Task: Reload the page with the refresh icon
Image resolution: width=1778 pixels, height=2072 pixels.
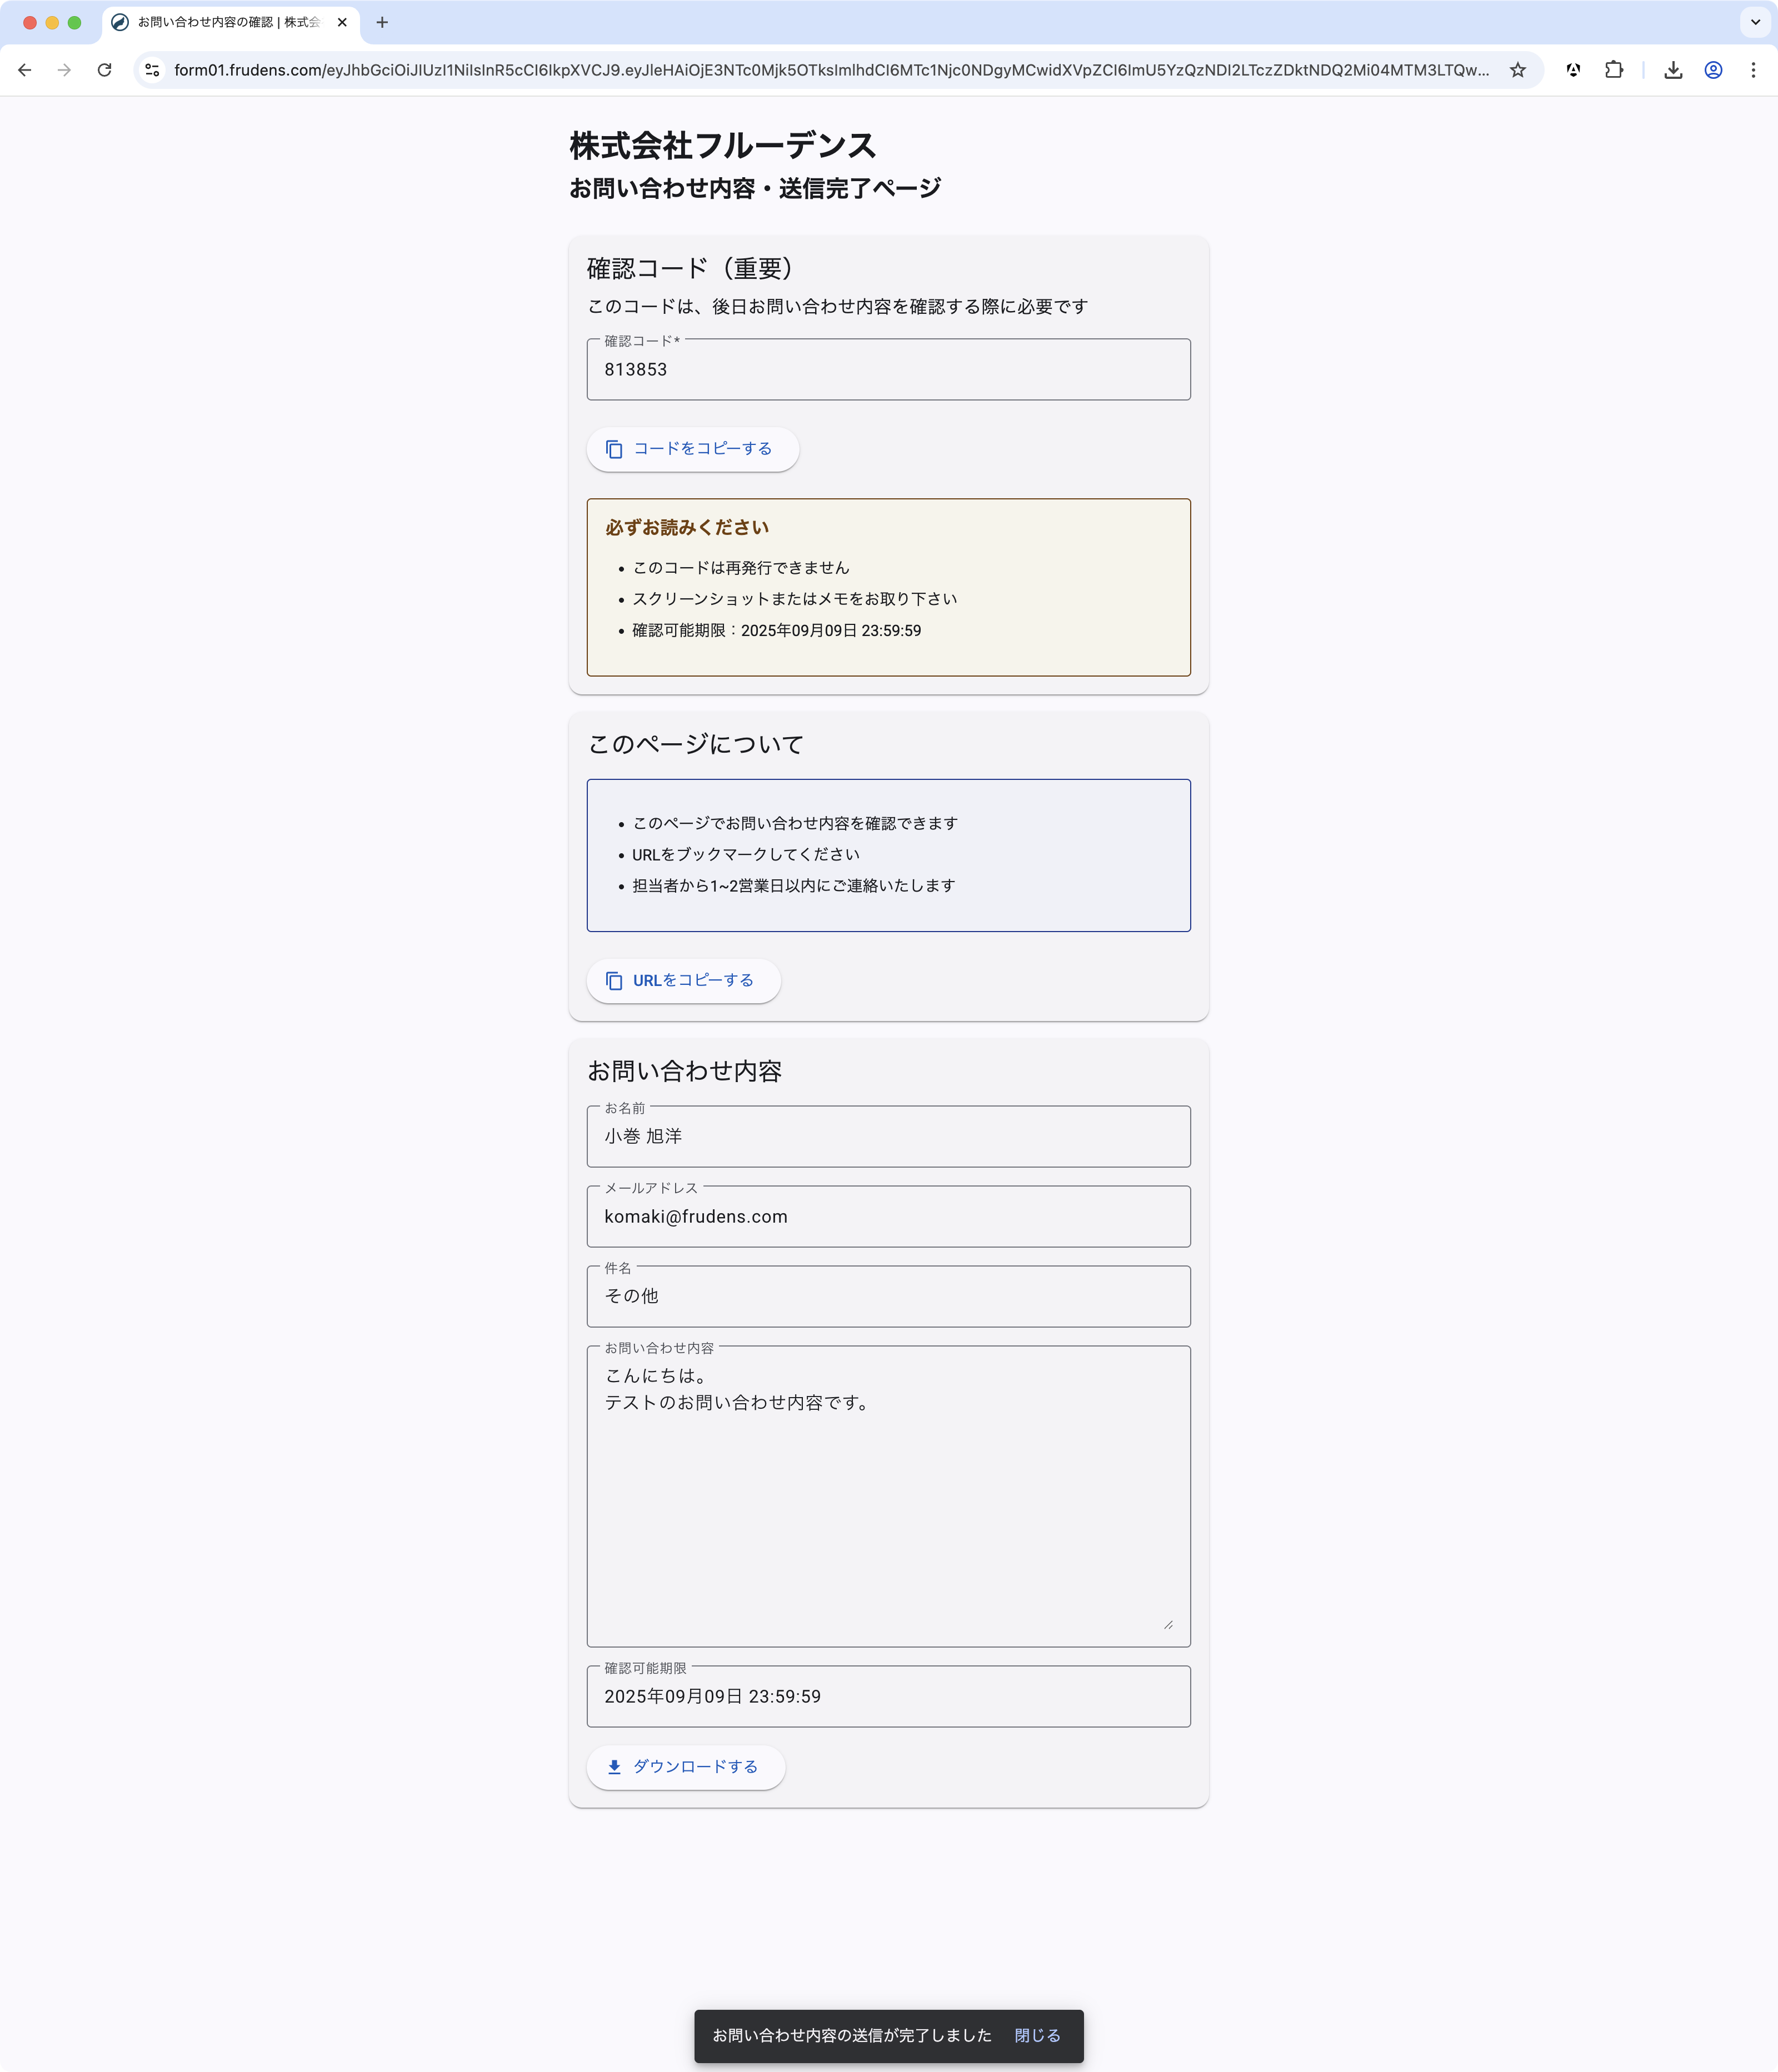Action: tap(104, 70)
